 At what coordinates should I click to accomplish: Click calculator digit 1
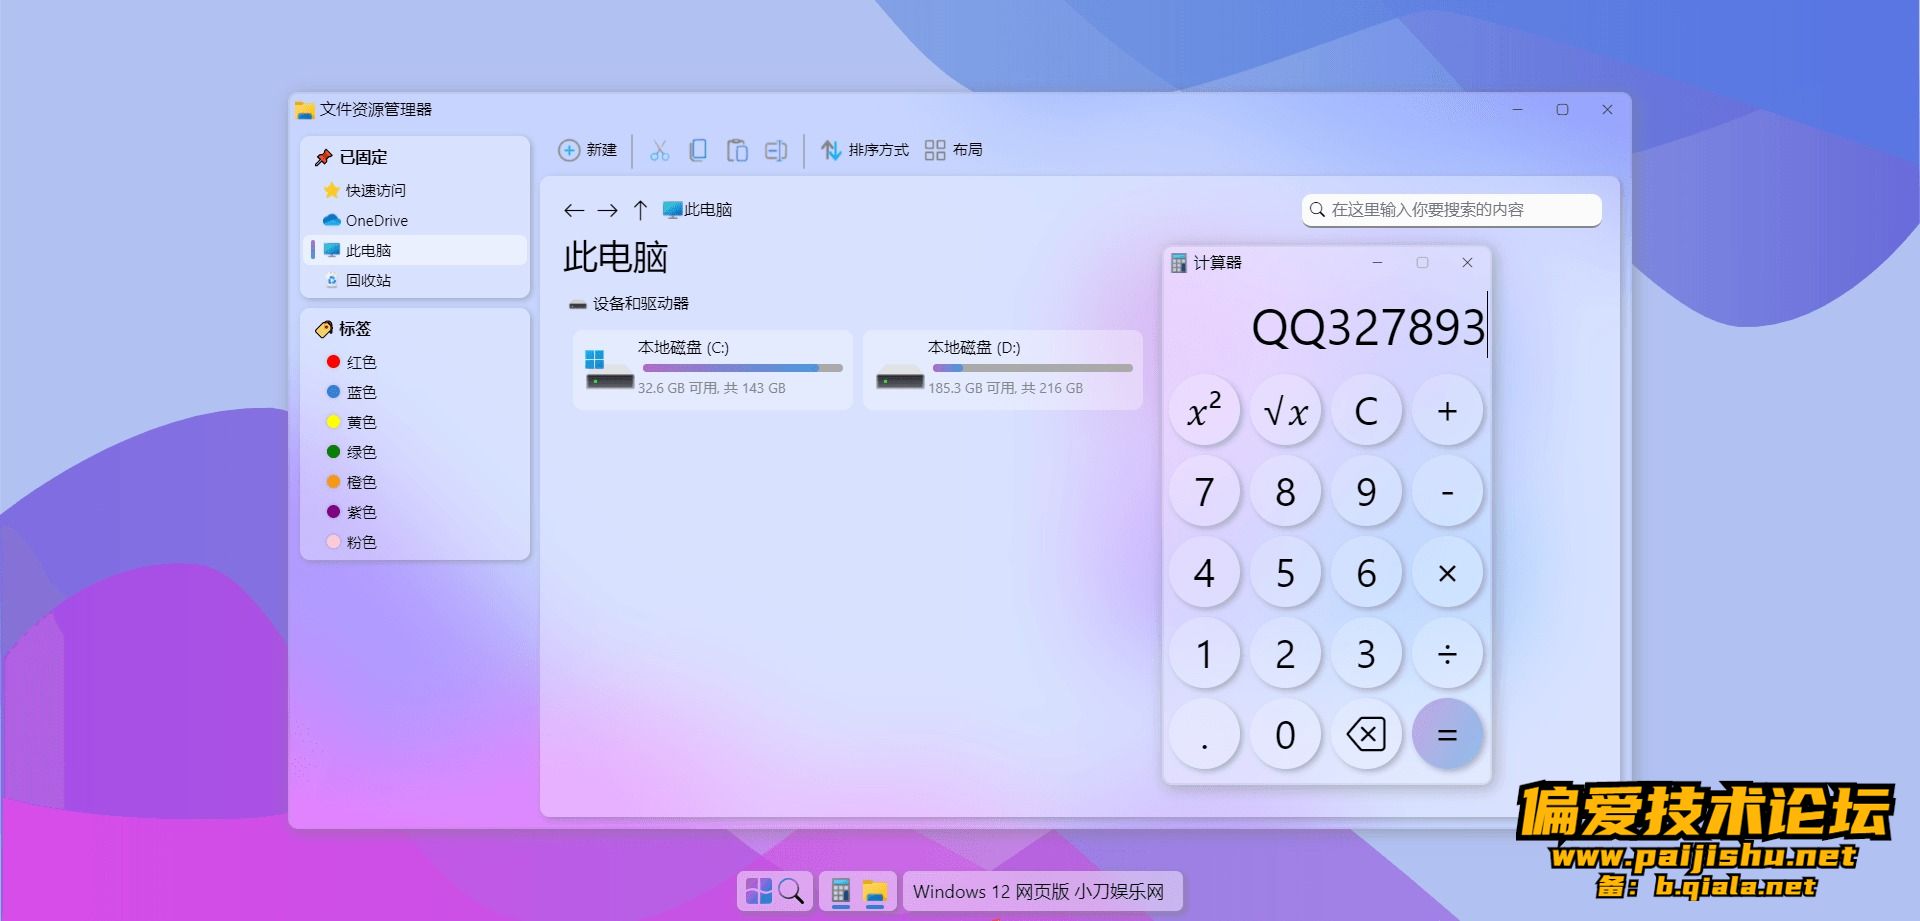(1204, 654)
